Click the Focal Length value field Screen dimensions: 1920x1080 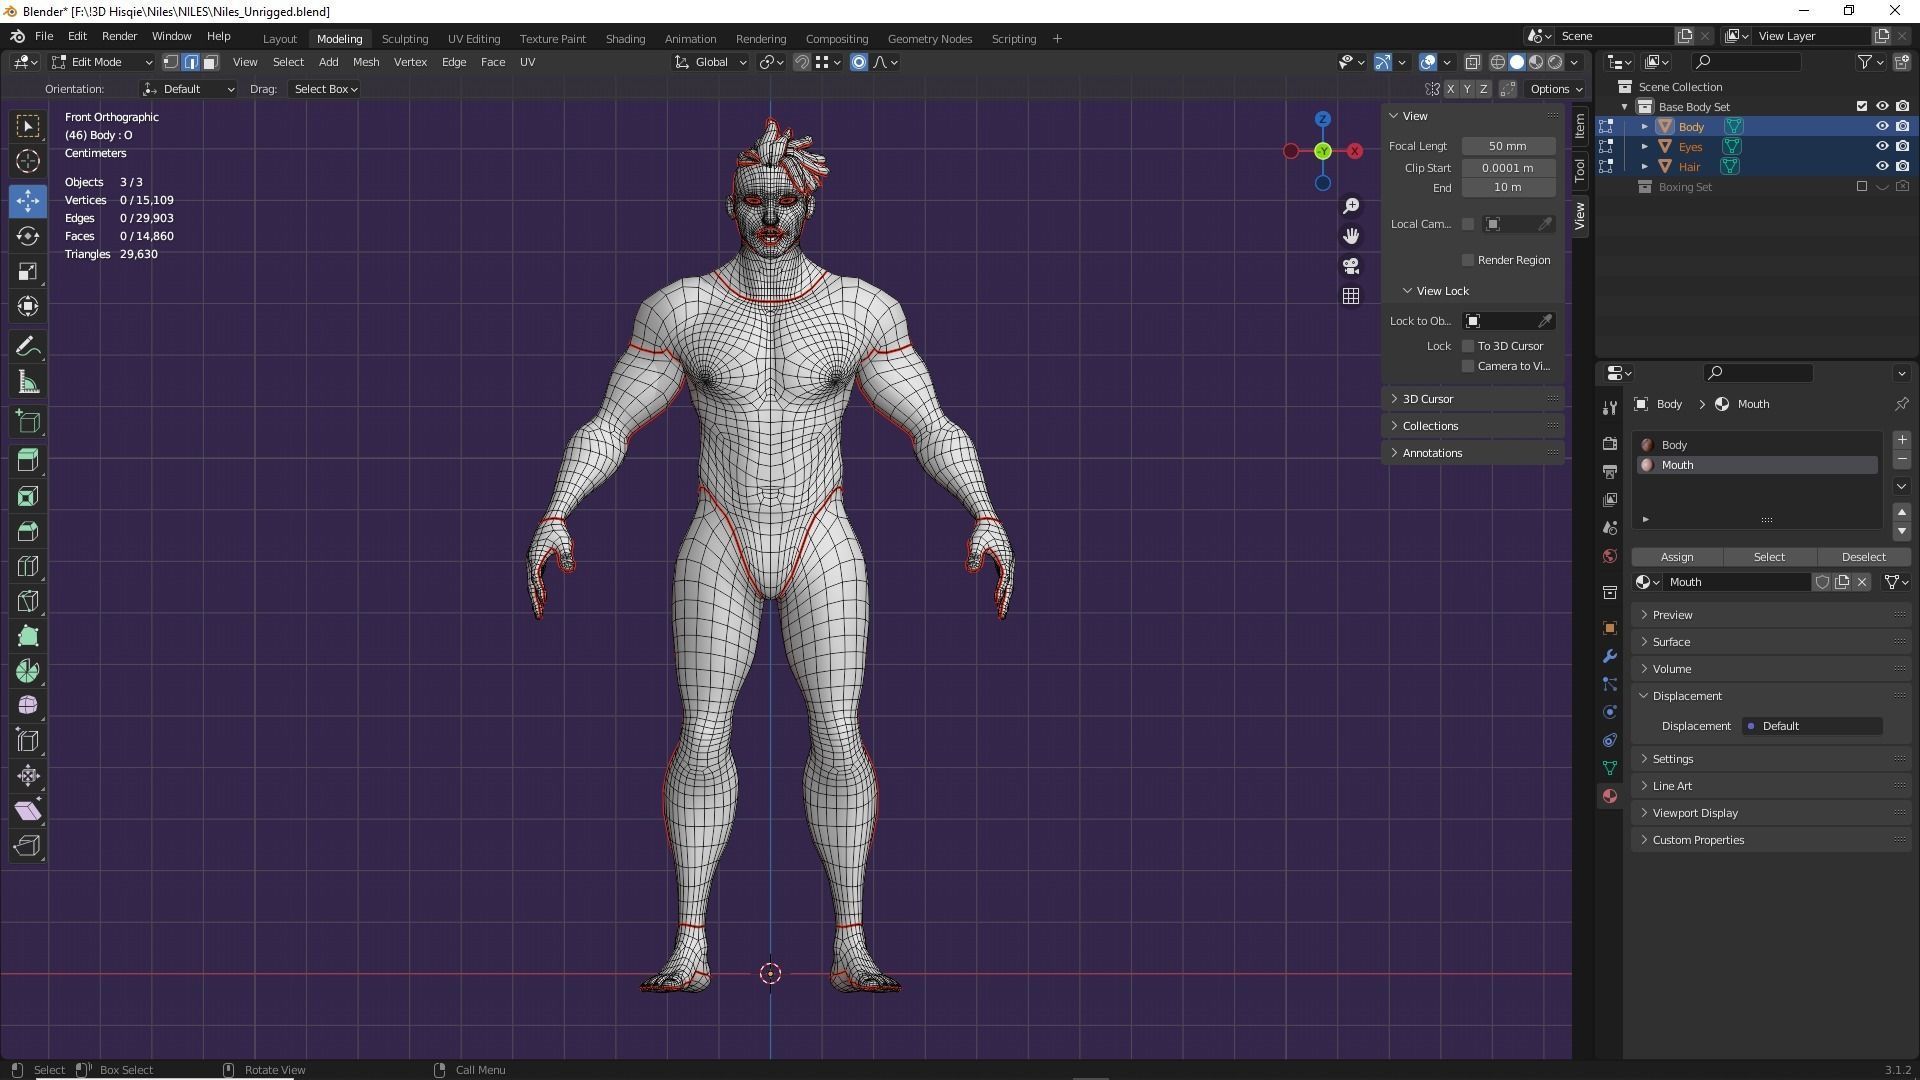1507,146
